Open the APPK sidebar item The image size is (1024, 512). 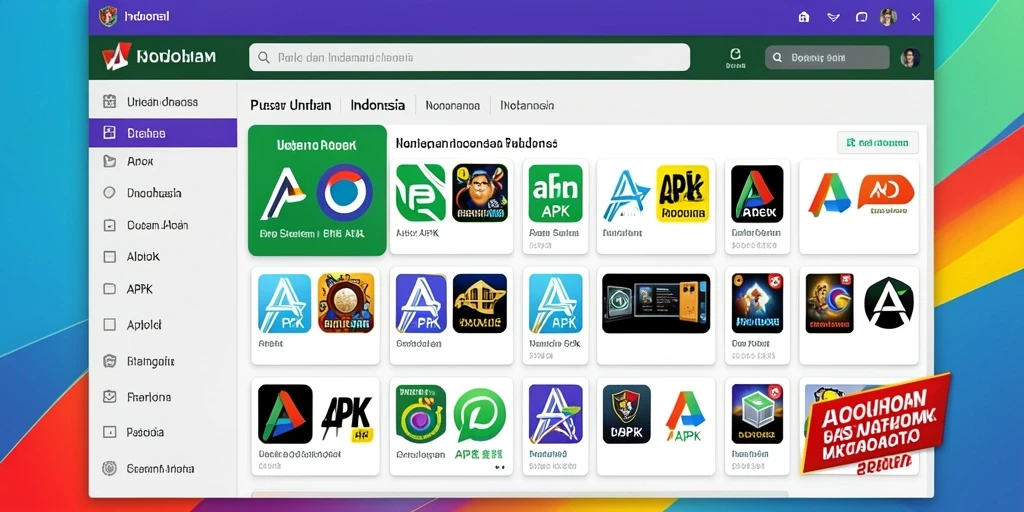(x=163, y=289)
